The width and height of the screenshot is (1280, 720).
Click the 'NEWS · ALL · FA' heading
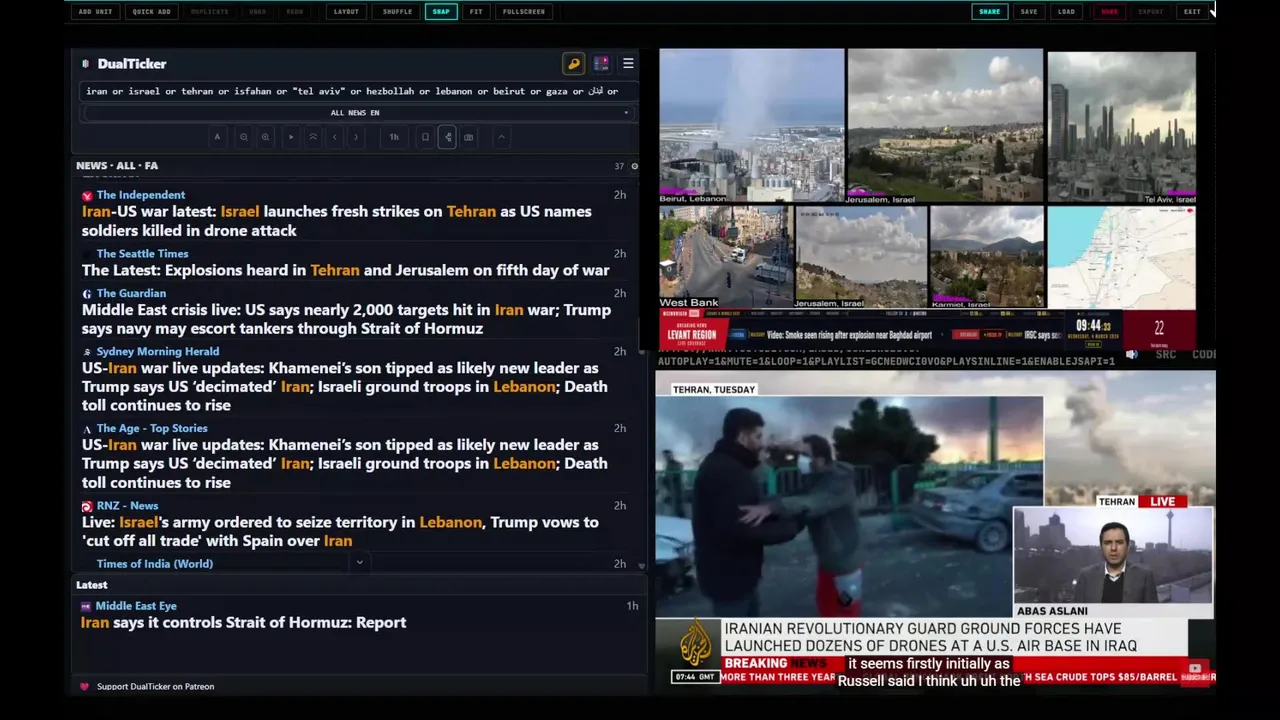click(x=117, y=166)
